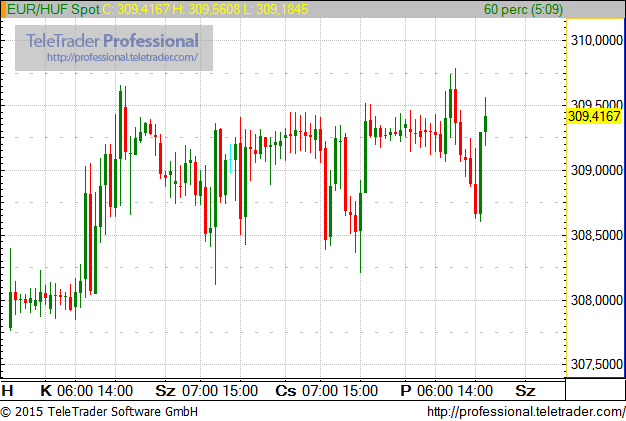Click the Cs day label on time axis

[x=285, y=391]
